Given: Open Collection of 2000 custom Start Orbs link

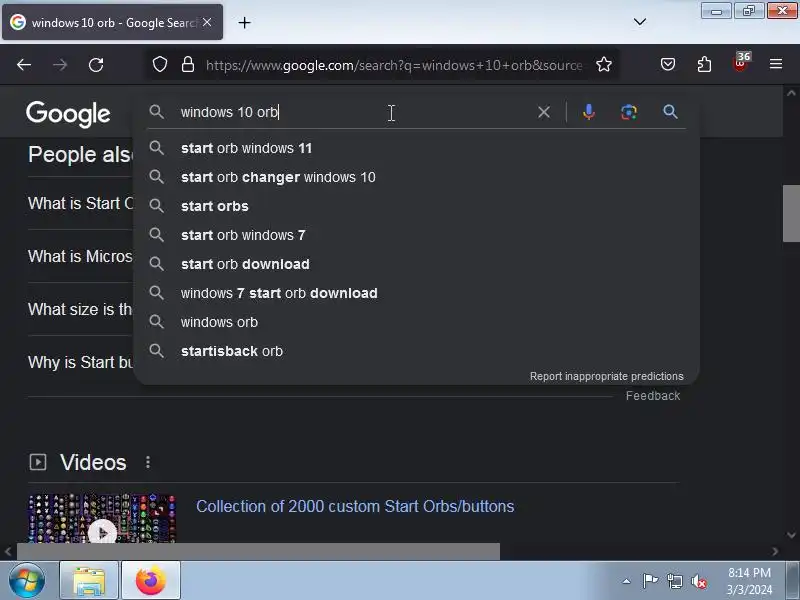Looking at the screenshot, I should pos(355,506).
